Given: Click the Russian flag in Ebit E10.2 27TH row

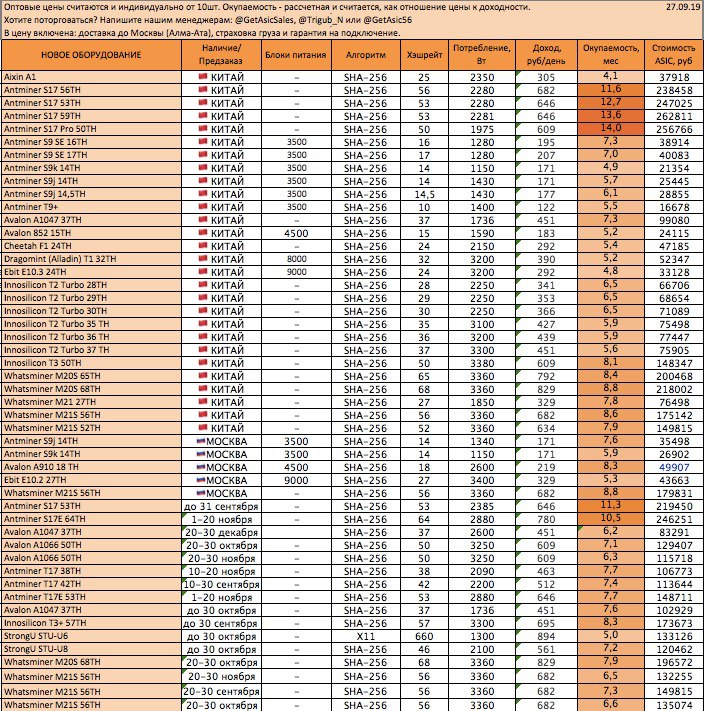Looking at the screenshot, I should click(x=200, y=480).
